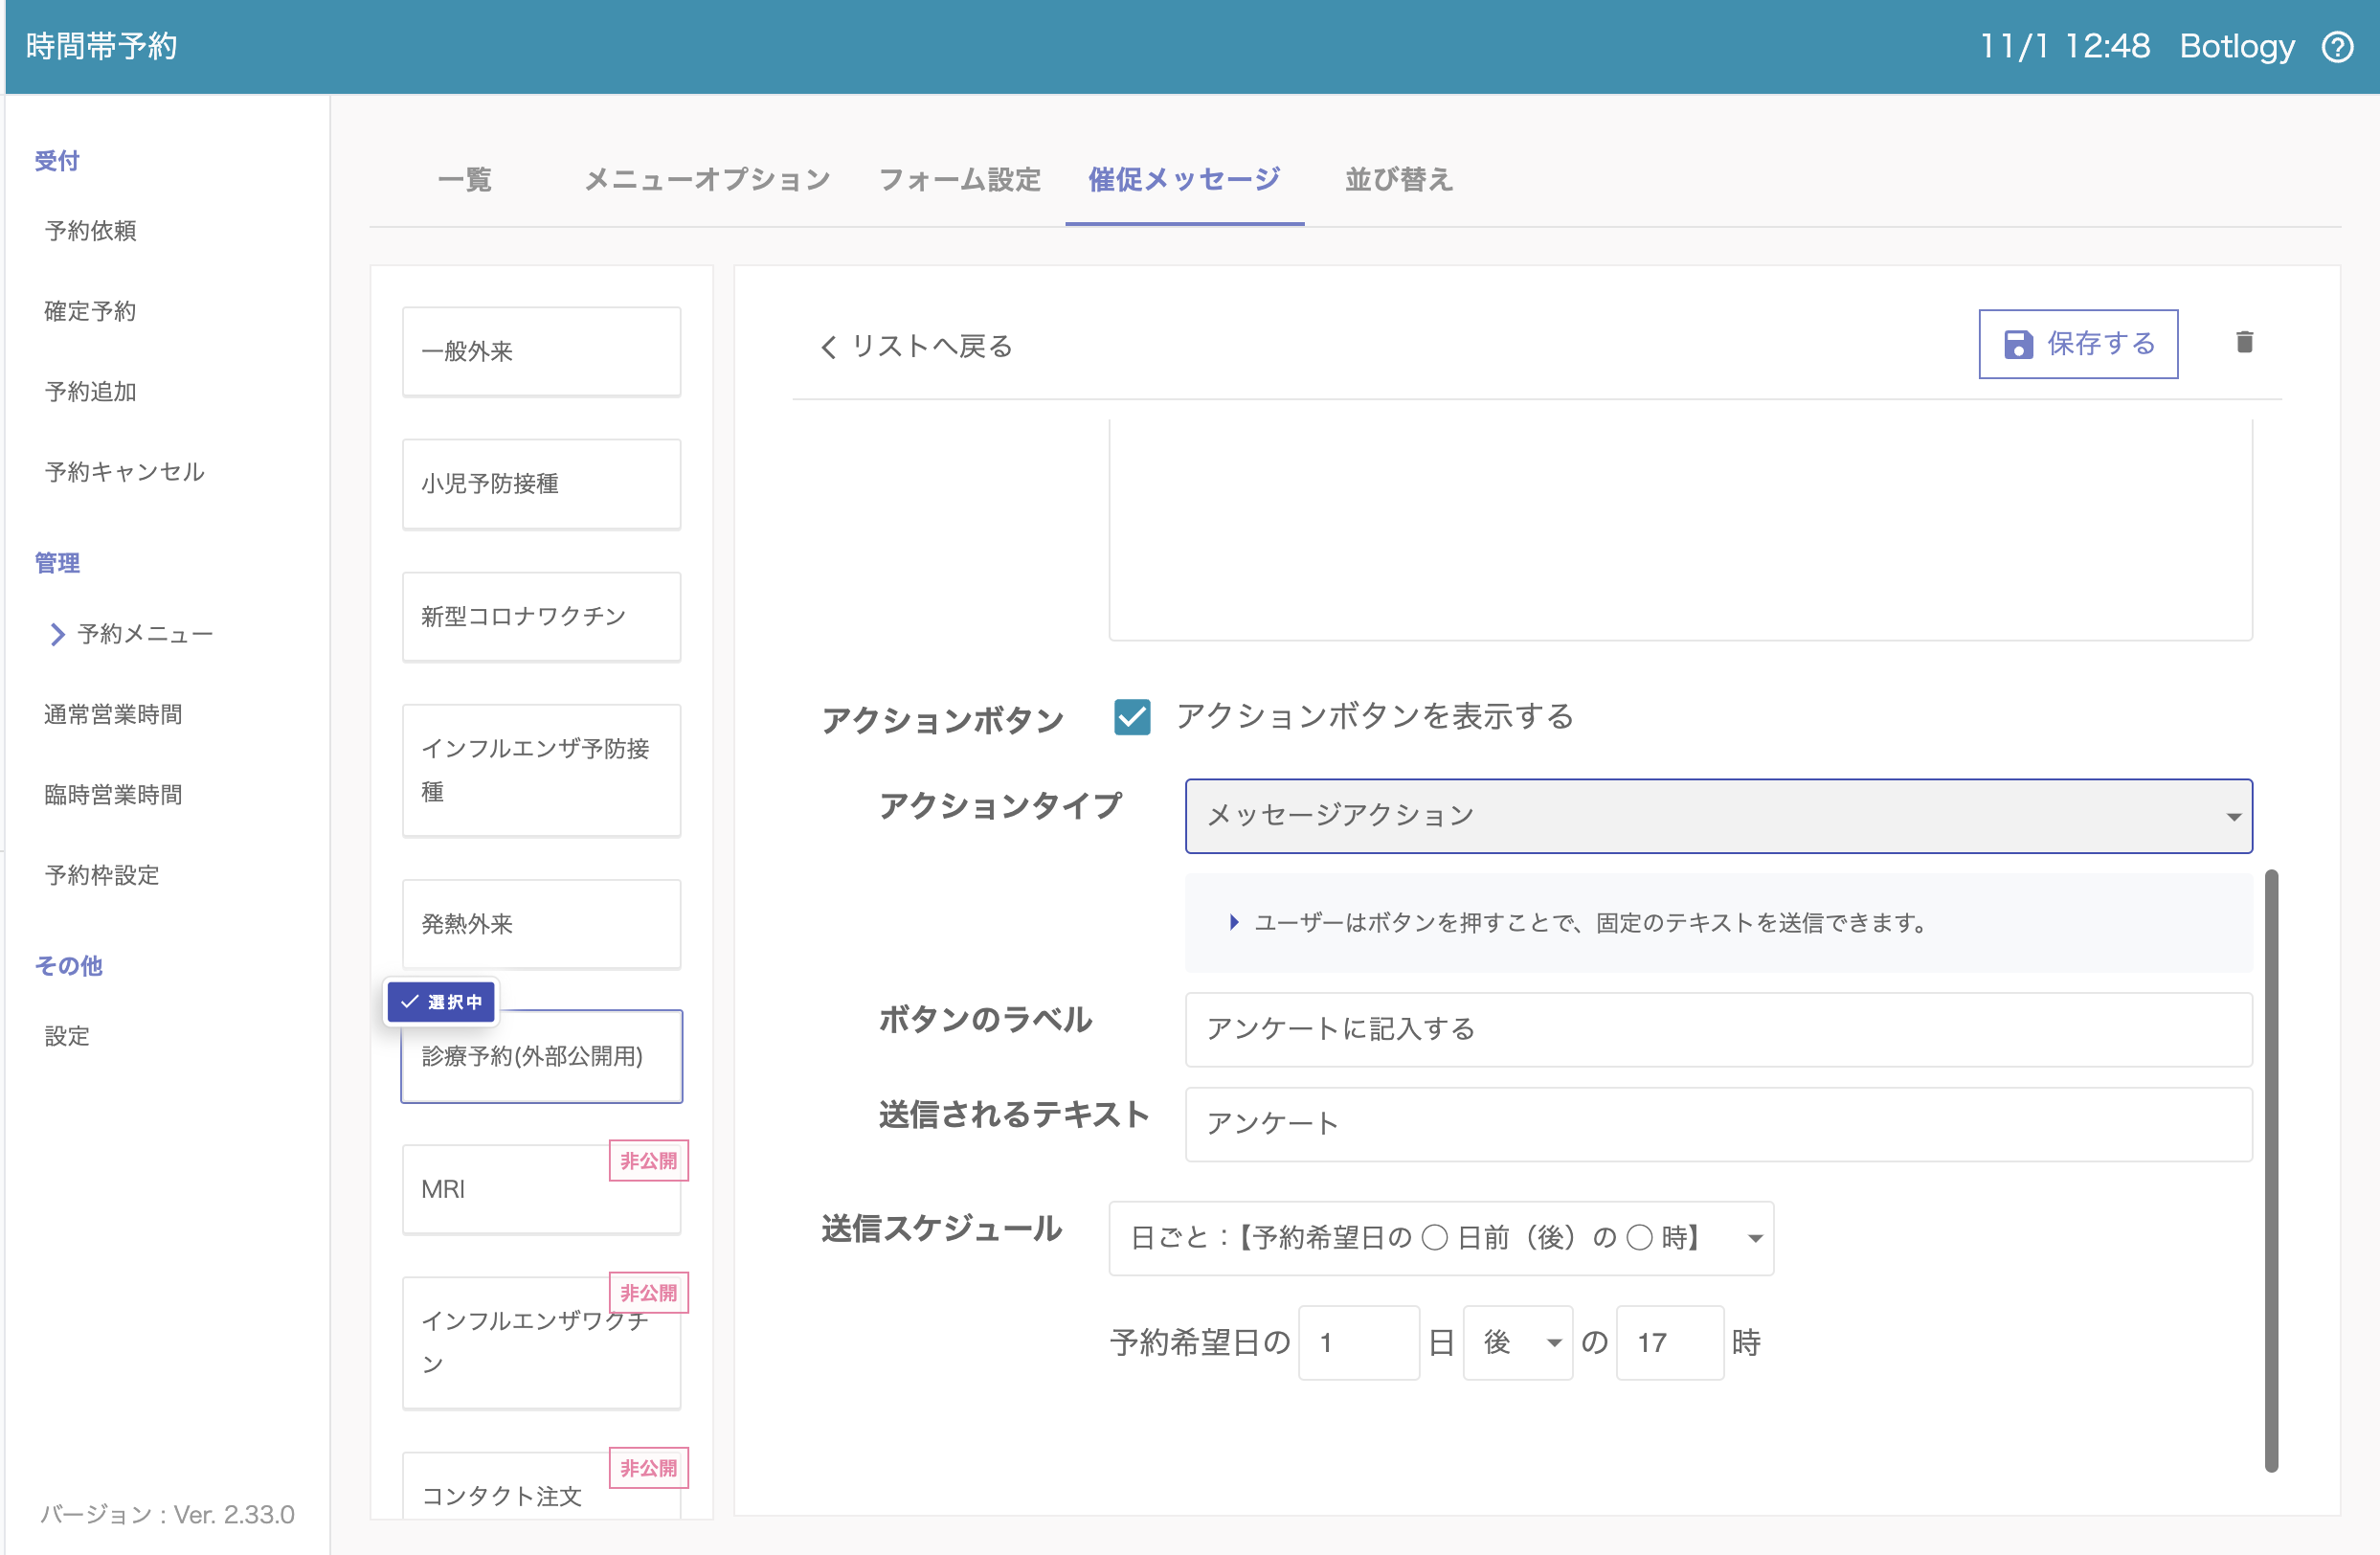The width and height of the screenshot is (2380, 1555).
Task: Click the vertical scrollbar in form panel
Action: click(x=2270, y=1170)
